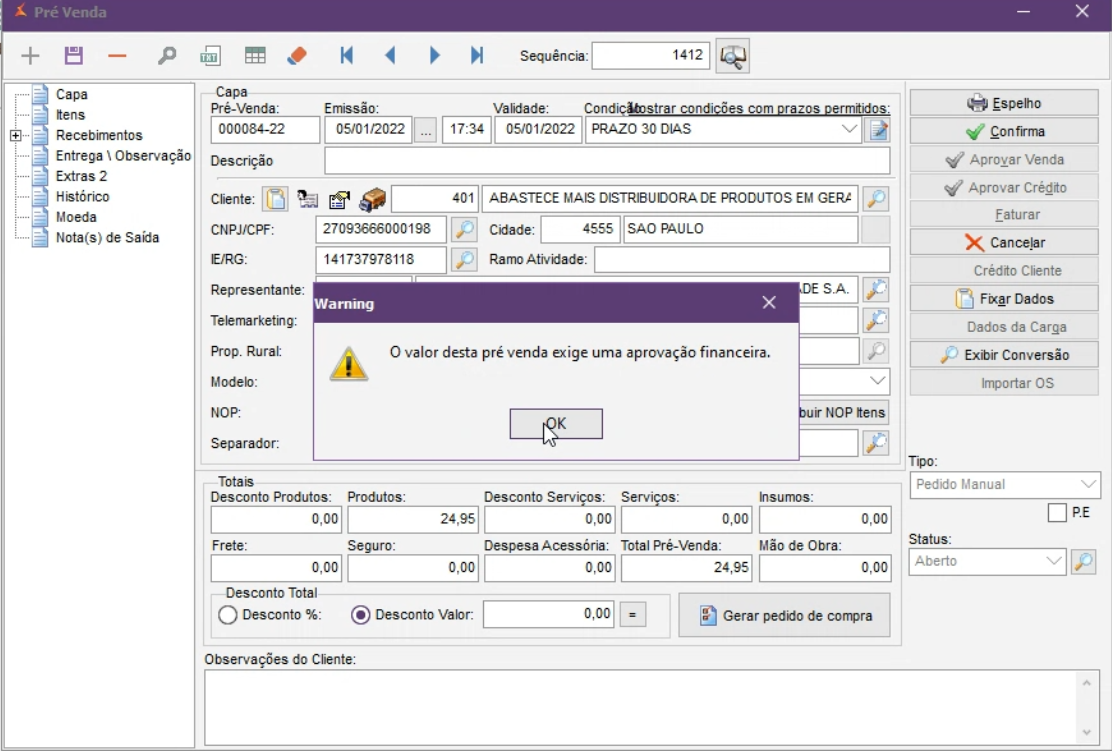Click the Fixar Dados button
The height and width of the screenshot is (751, 1112).
[x=1004, y=299]
